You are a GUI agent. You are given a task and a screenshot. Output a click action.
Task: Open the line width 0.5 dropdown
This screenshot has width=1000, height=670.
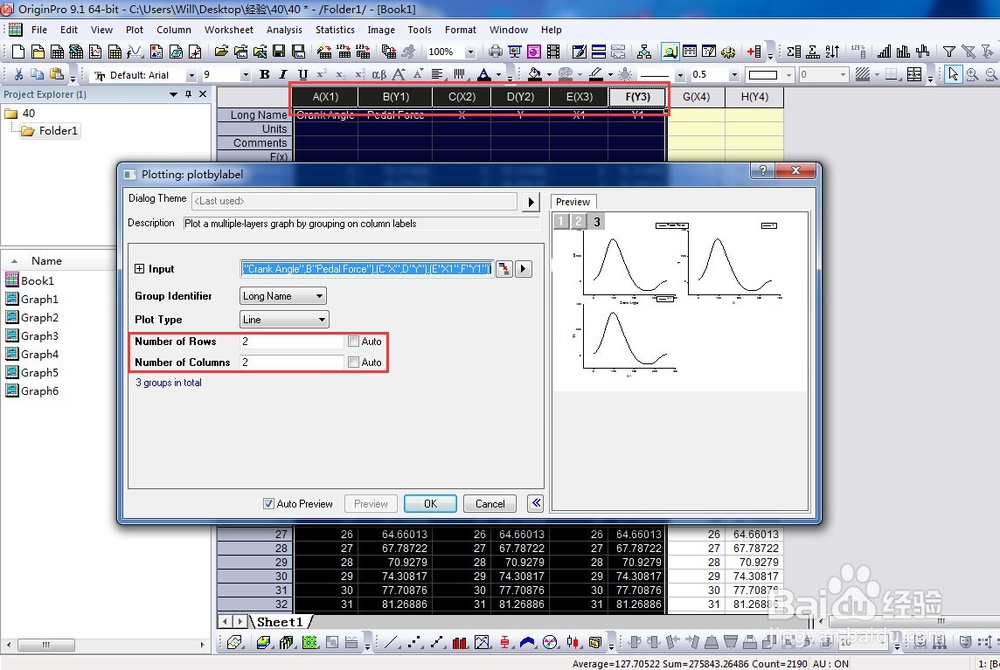733,75
